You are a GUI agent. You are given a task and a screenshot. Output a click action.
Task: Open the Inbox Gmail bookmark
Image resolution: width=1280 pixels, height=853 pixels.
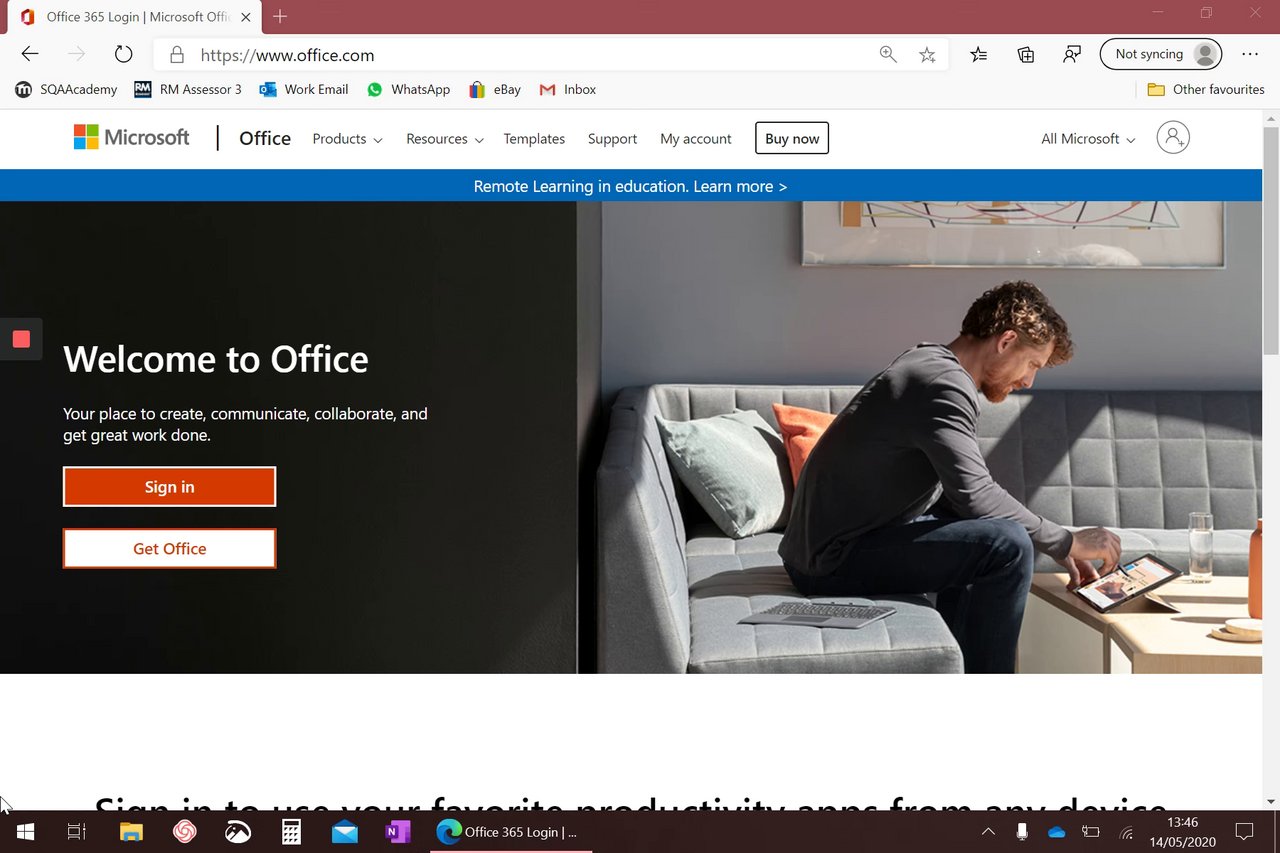(x=568, y=89)
